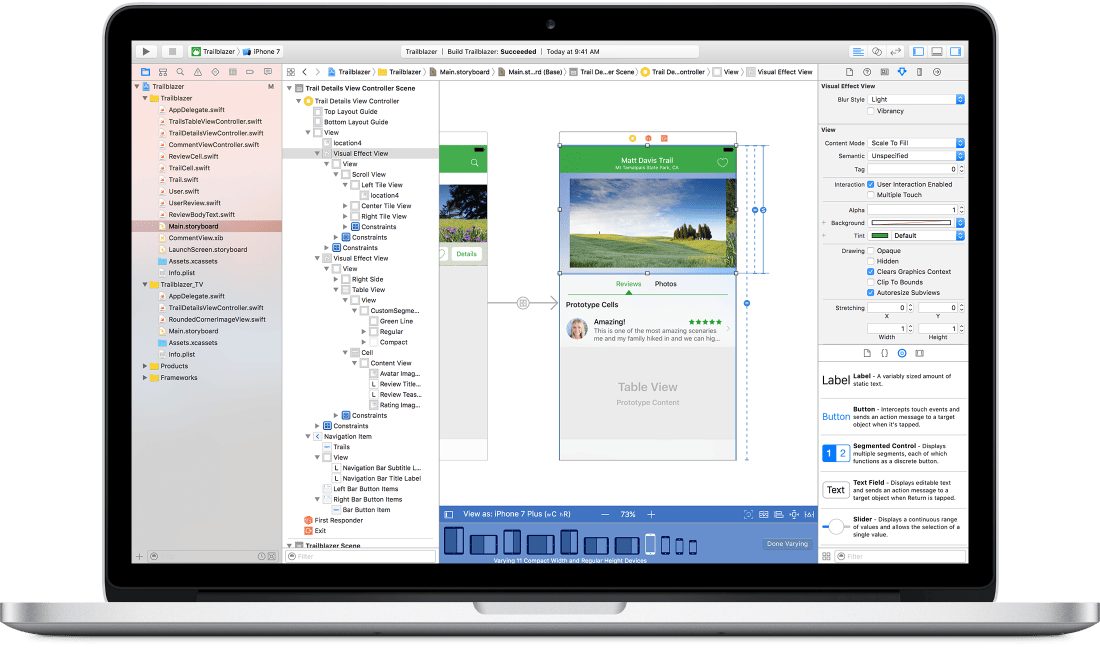The image size is (1100, 648).
Task: Collapse the Visual Effect View tree item
Action: (318, 152)
